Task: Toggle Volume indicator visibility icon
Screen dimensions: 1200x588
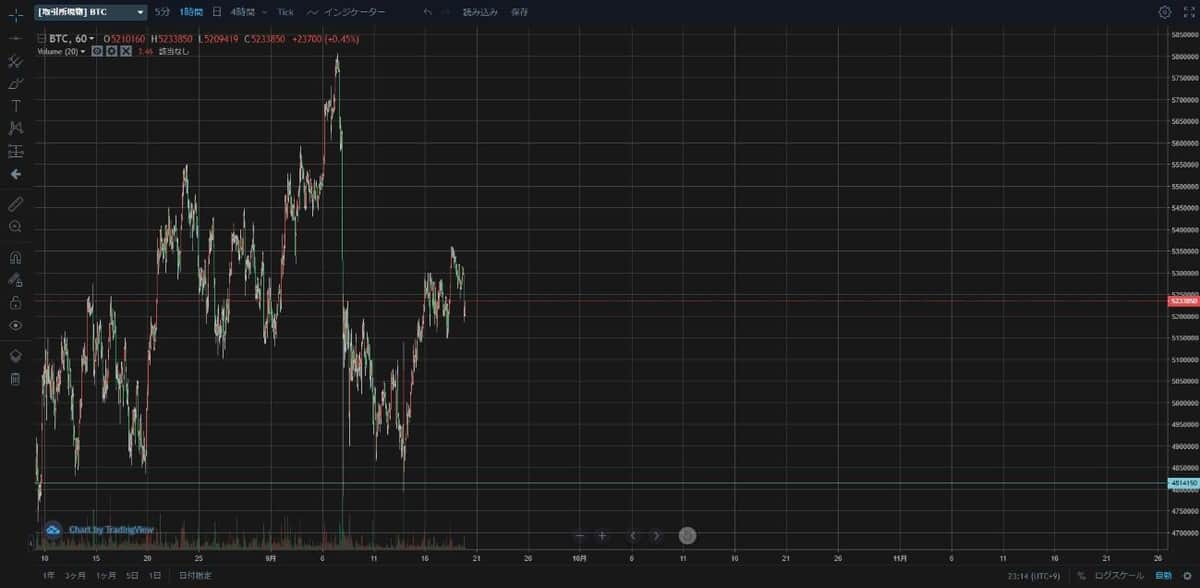Action: 97,51
